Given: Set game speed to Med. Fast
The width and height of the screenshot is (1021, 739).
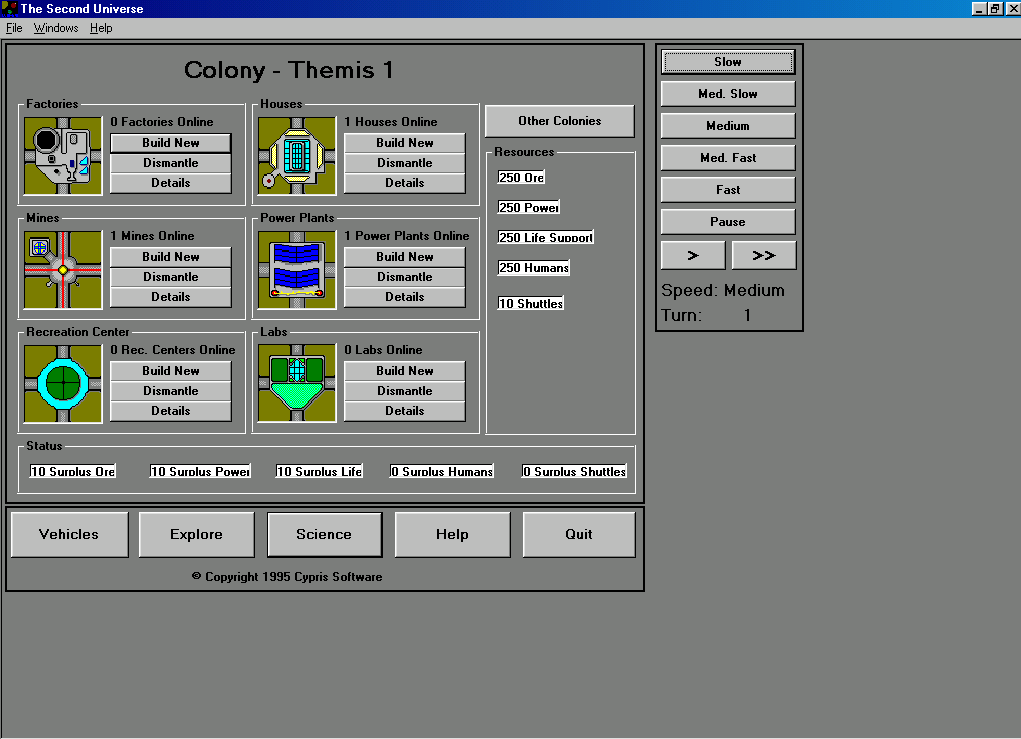Looking at the screenshot, I should click(x=728, y=158).
